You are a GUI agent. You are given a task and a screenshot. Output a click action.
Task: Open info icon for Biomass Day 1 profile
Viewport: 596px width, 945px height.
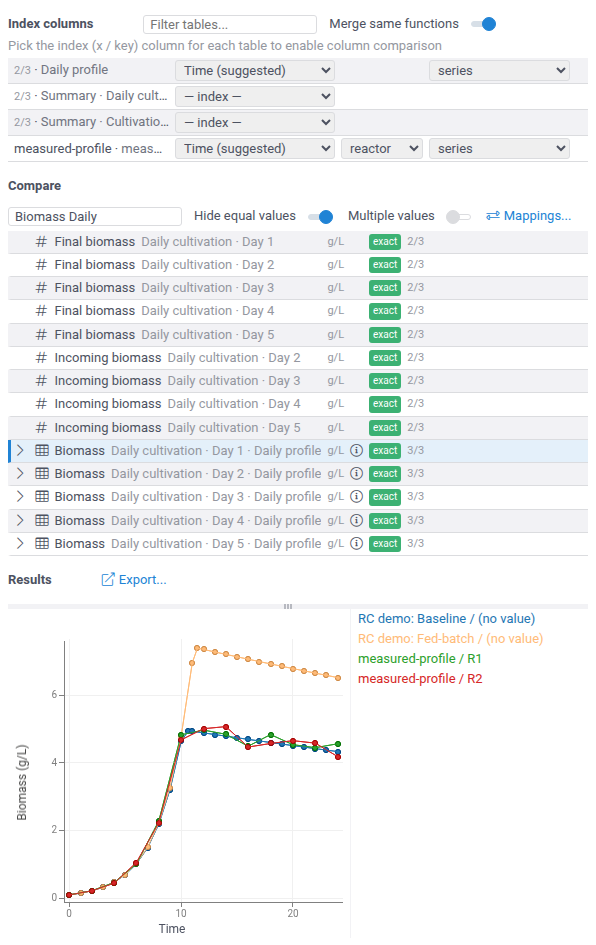click(x=356, y=450)
